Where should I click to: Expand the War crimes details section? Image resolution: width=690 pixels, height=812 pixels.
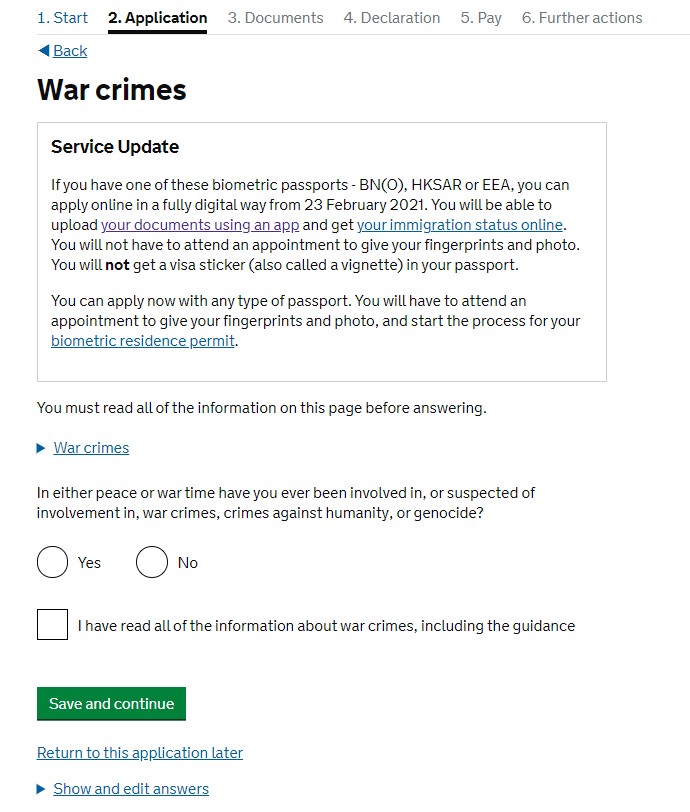point(91,448)
